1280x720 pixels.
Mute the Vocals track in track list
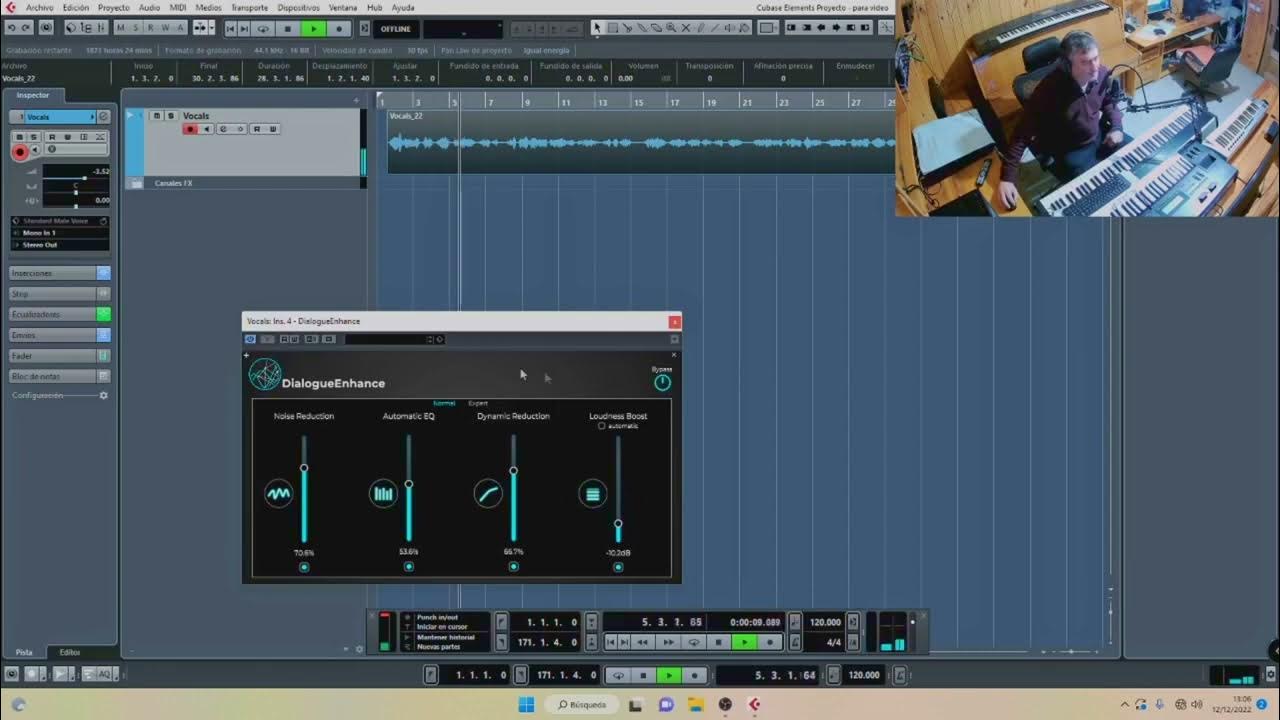click(158, 116)
